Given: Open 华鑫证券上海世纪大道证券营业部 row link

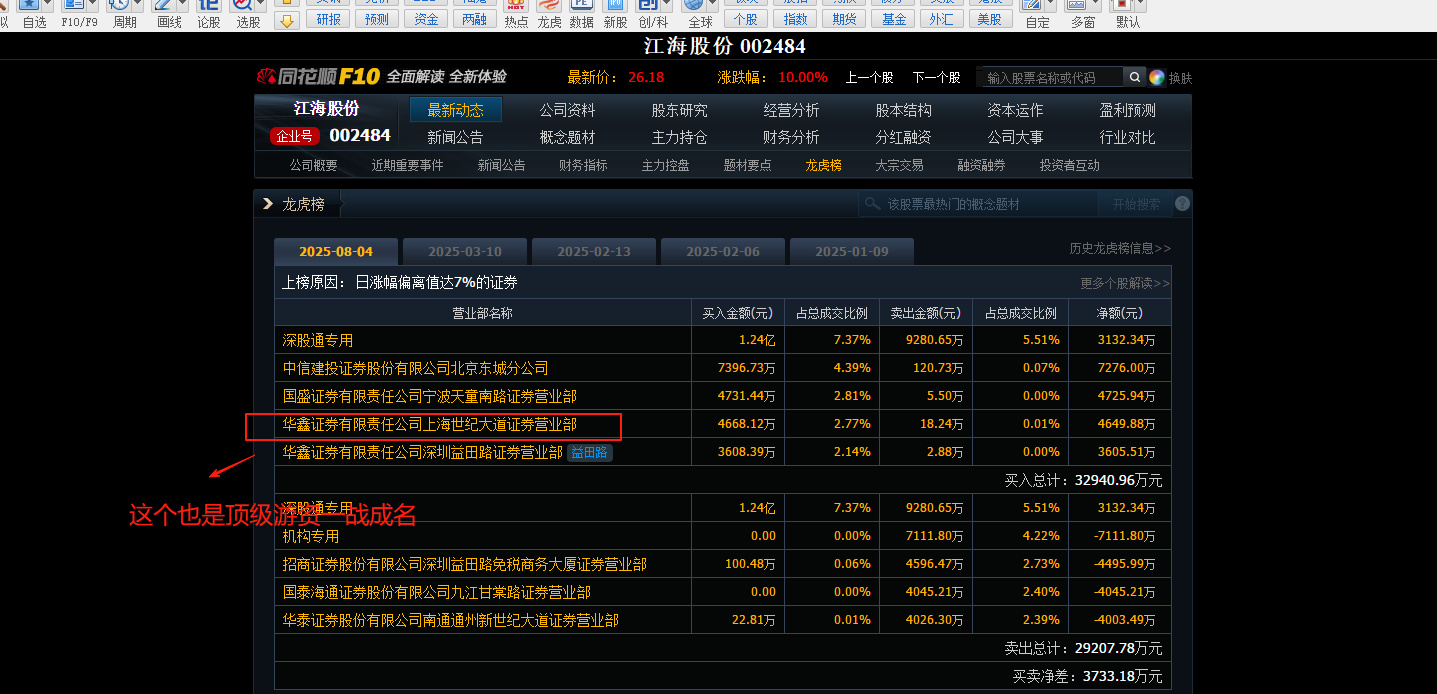Looking at the screenshot, I should tap(429, 424).
